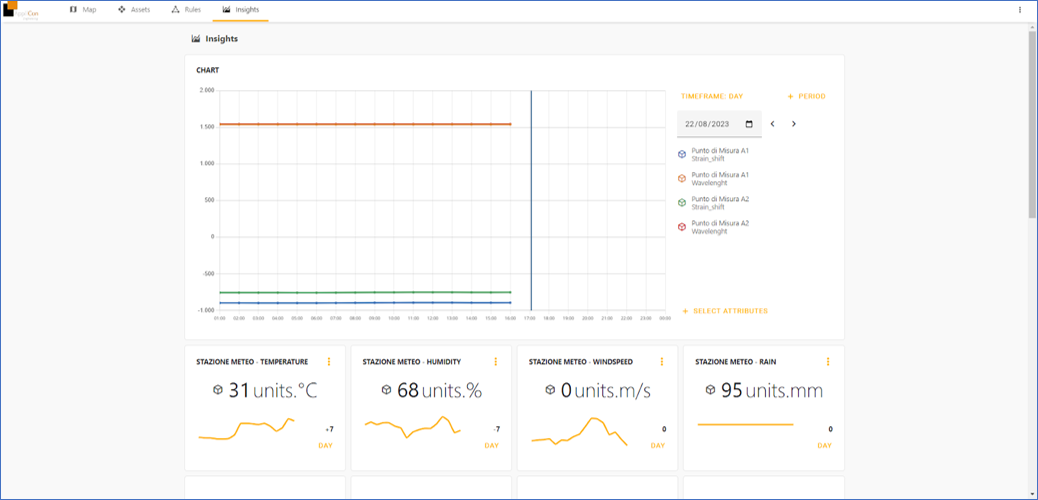
Task: Click the Windspeed widget's cube icon
Action: coord(550,390)
